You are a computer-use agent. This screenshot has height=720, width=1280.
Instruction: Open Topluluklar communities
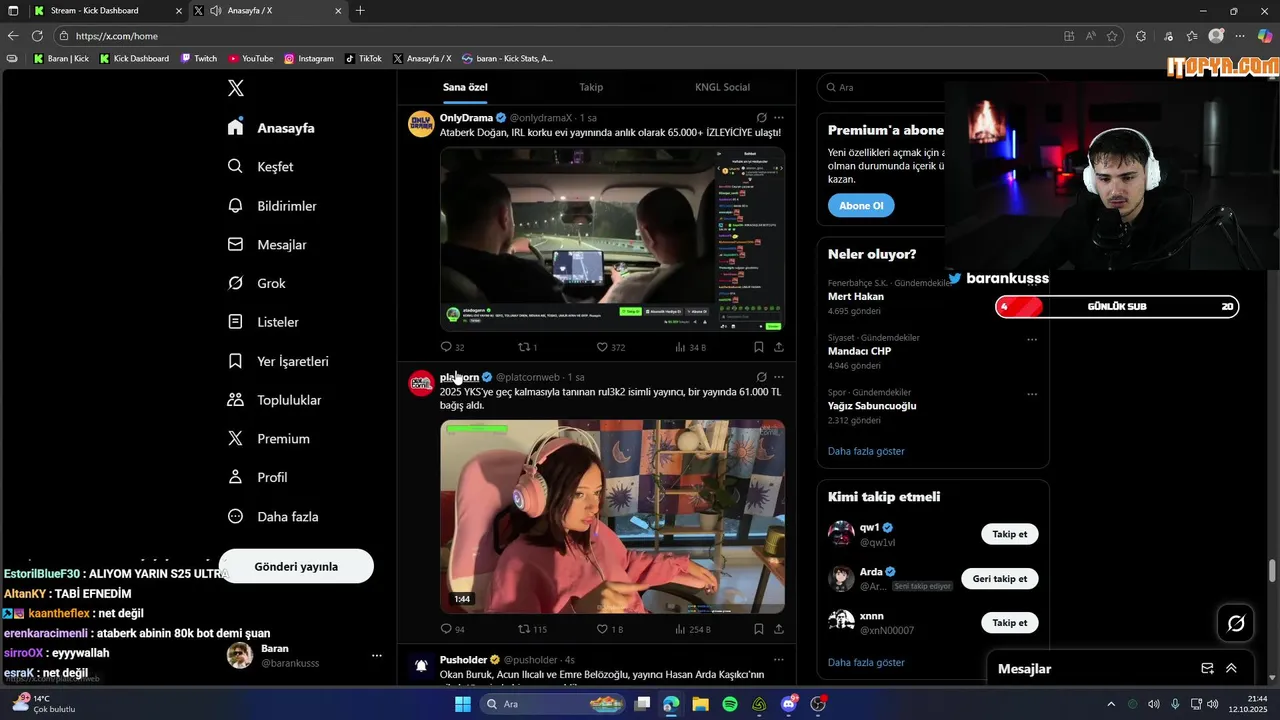[x=274, y=400]
